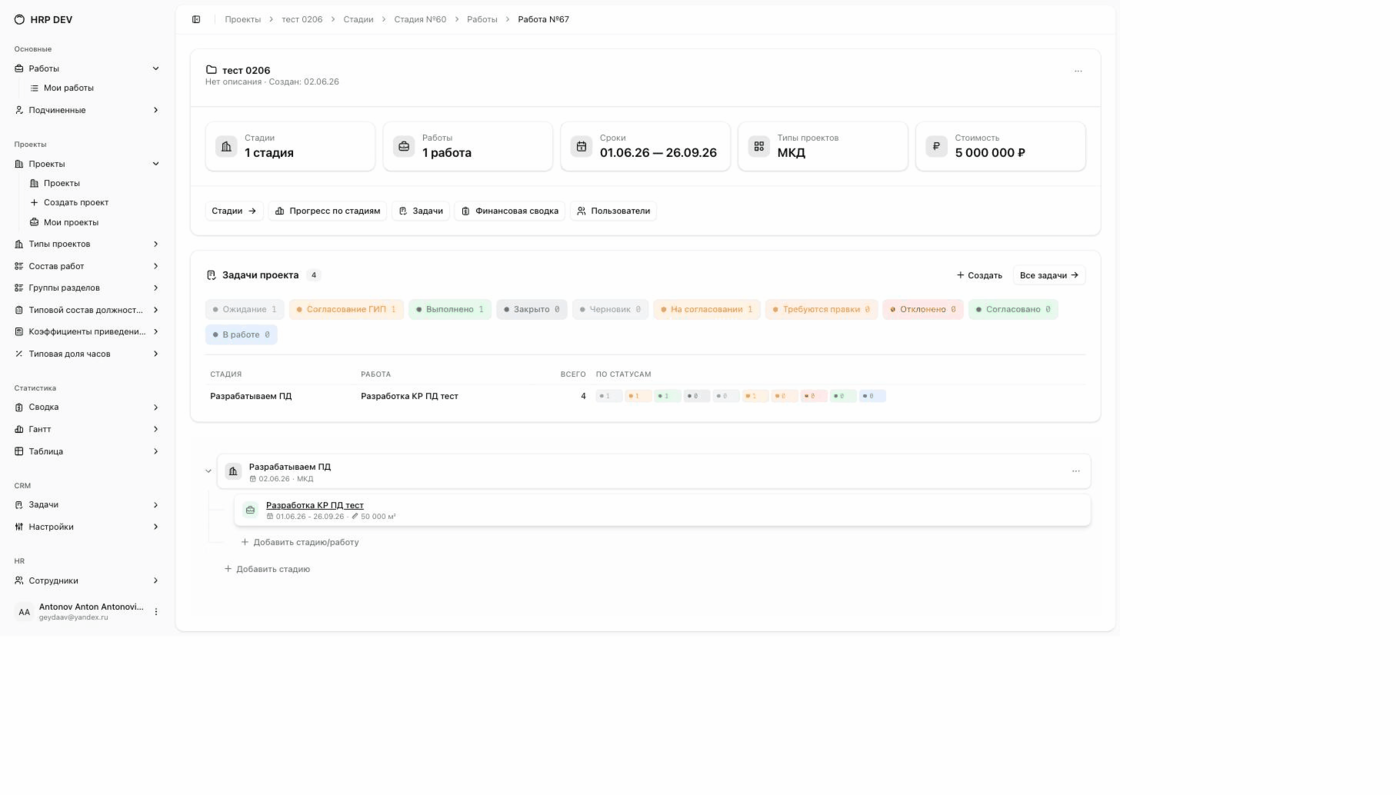Open Финансовая сводка

coord(509,211)
